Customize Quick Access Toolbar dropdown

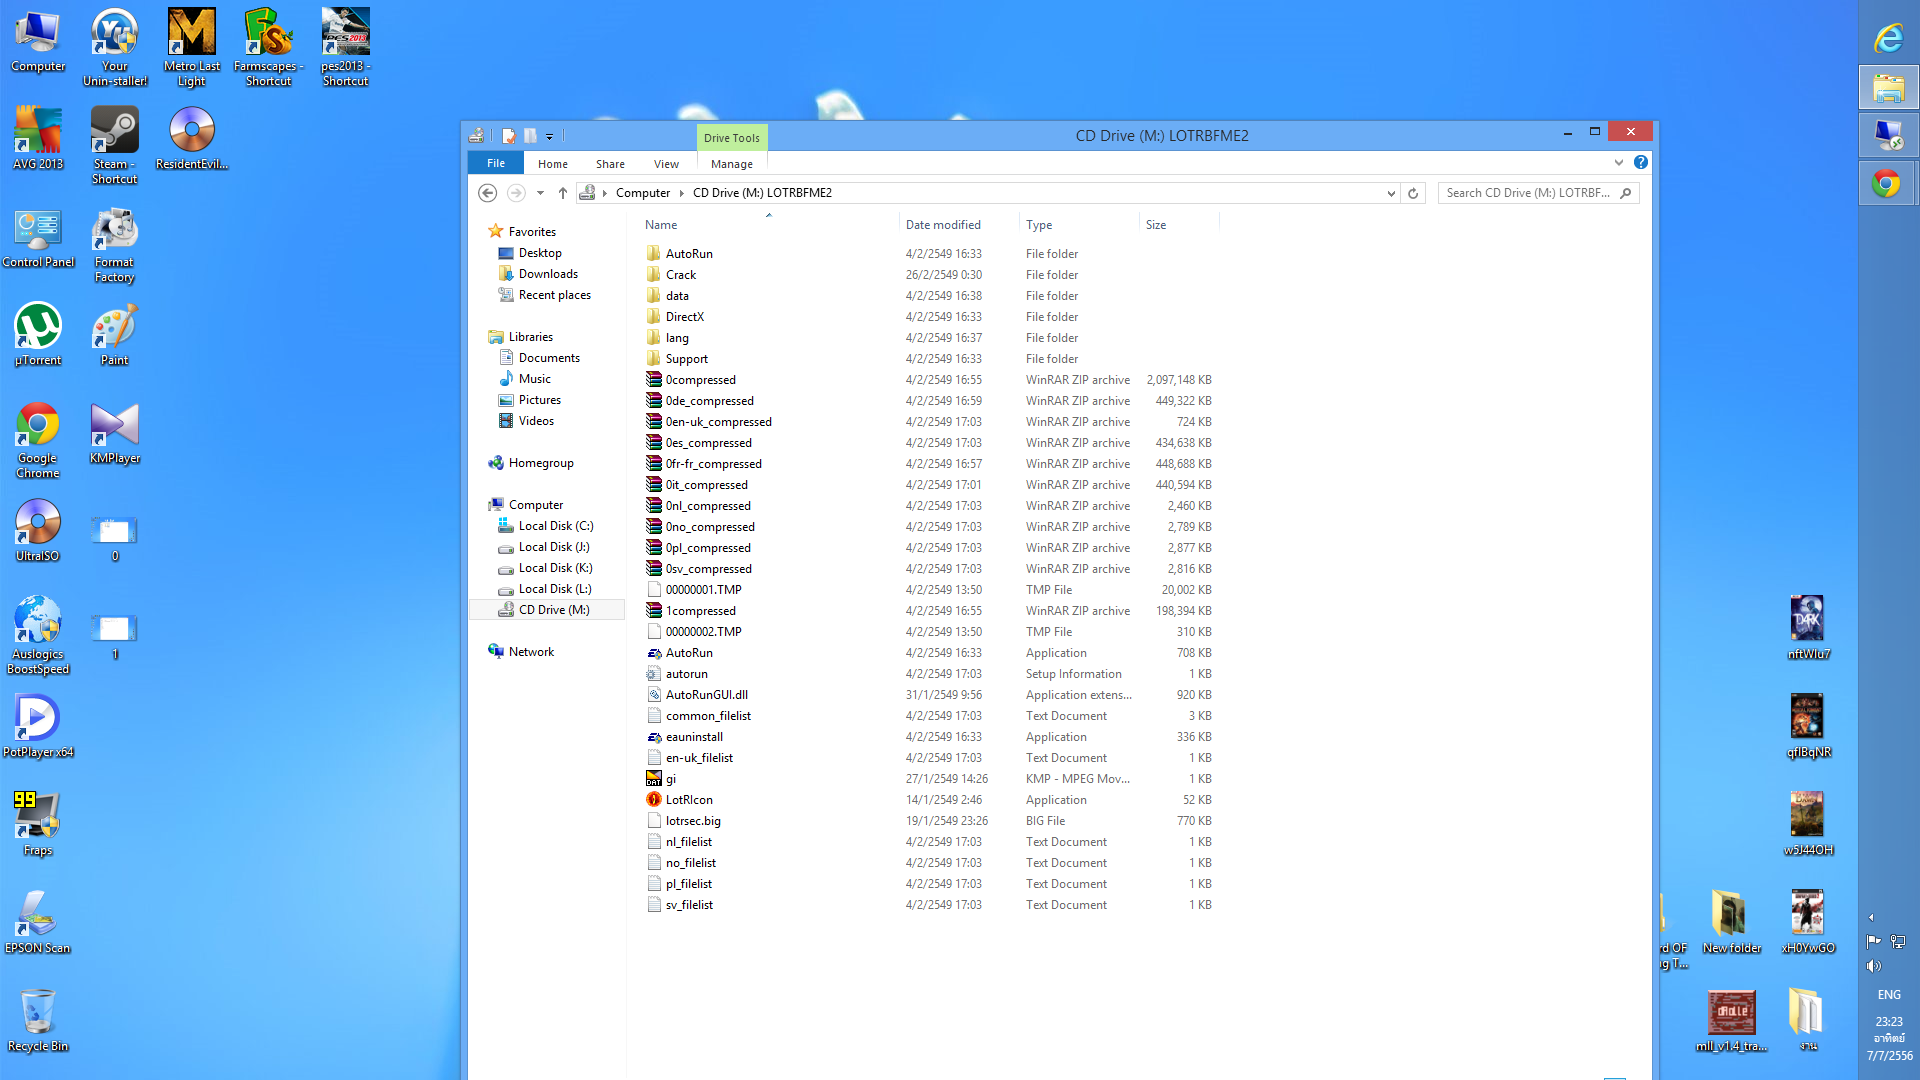coord(549,137)
